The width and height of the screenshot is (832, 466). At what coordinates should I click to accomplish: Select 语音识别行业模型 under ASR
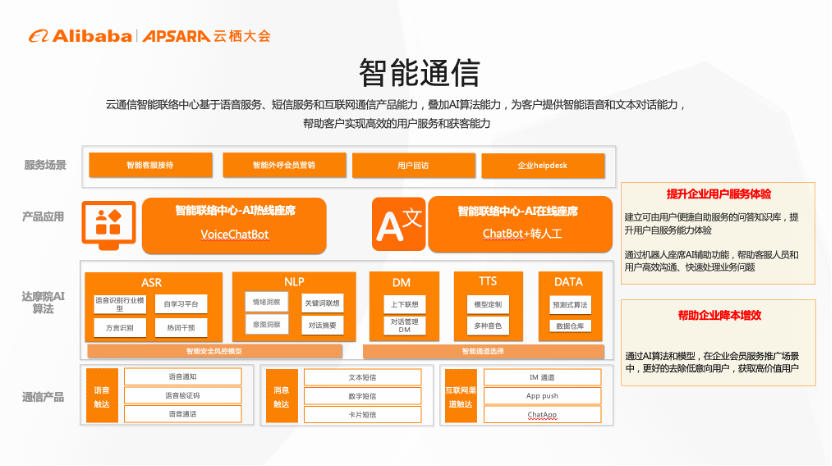click(120, 305)
